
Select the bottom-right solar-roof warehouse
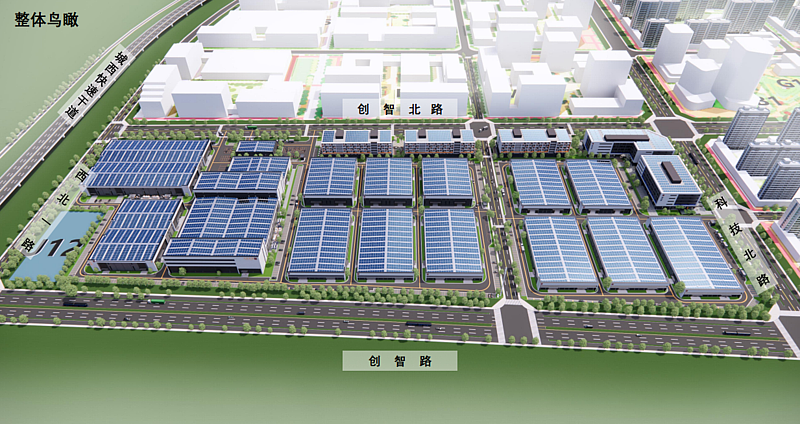pyautogui.click(x=695, y=253)
